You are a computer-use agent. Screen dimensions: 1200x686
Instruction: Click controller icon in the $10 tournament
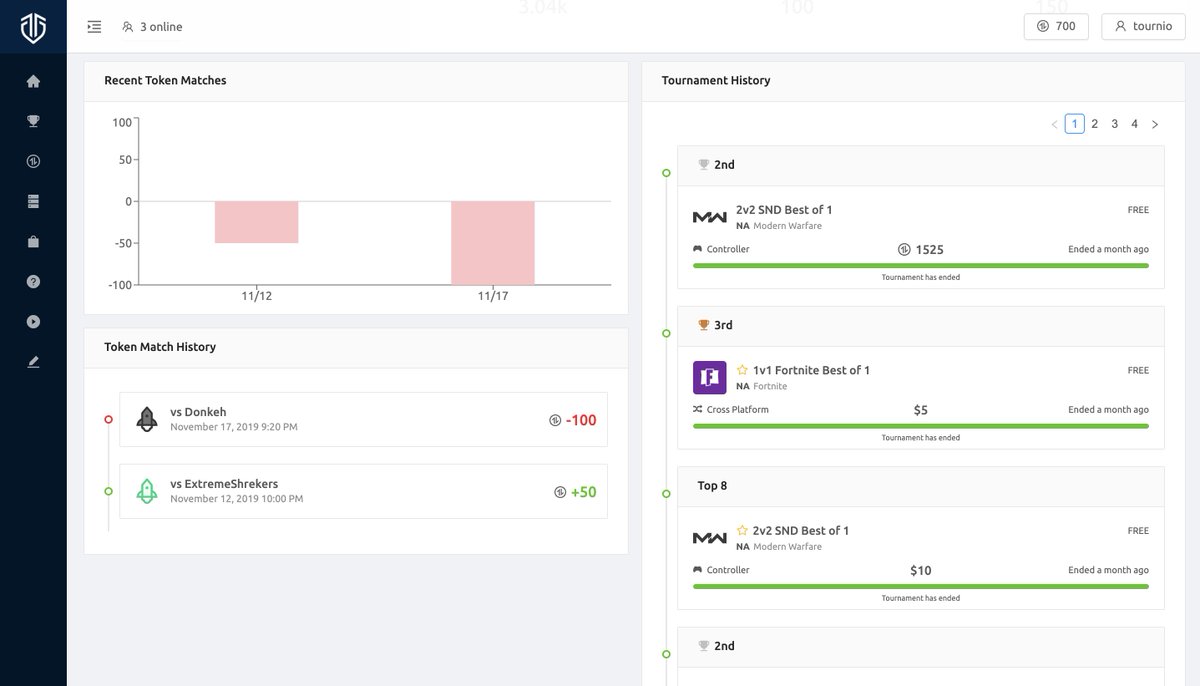tap(698, 570)
